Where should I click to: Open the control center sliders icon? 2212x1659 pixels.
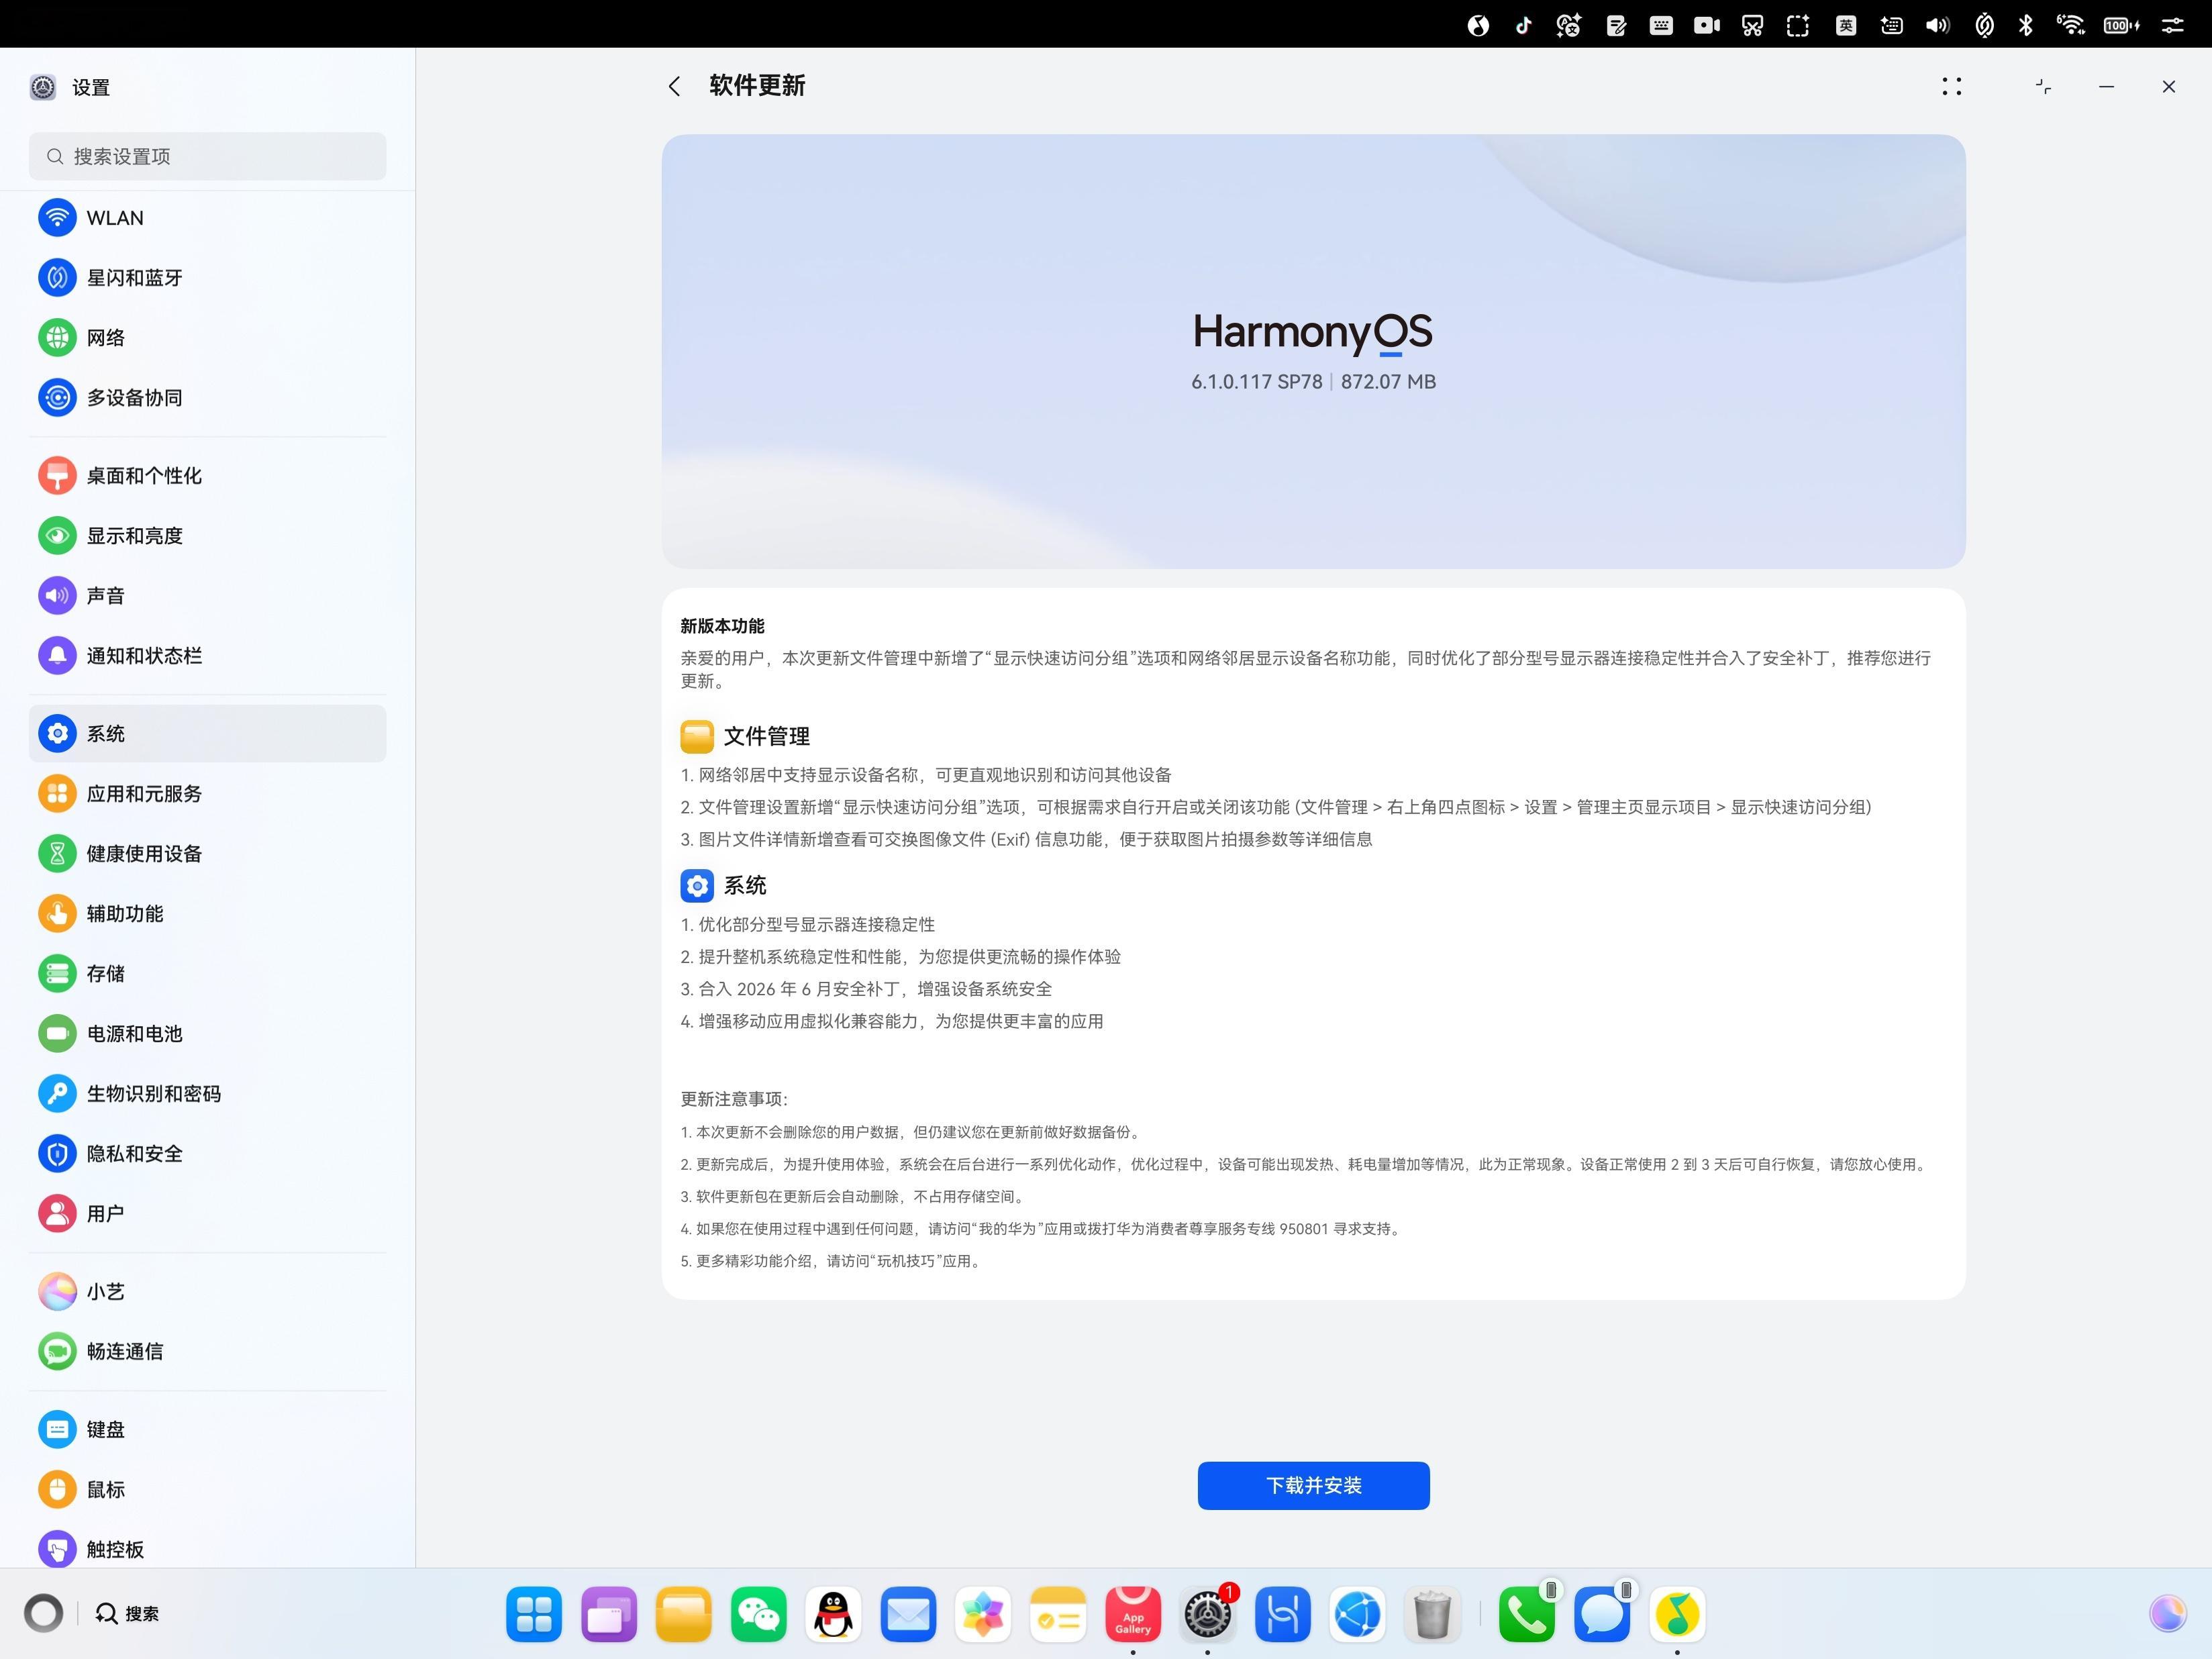pos(2172,25)
